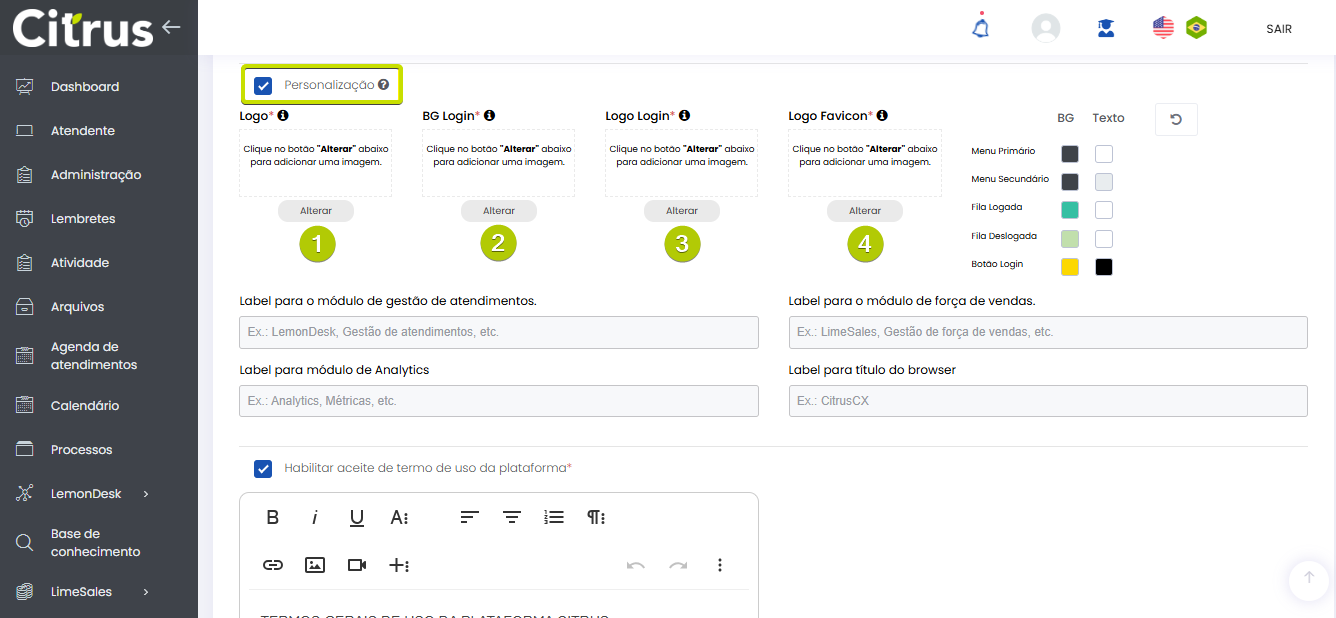Uncheck the Personalização checkbox
Screen dimensions: 1336x618
[x=263, y=86]
